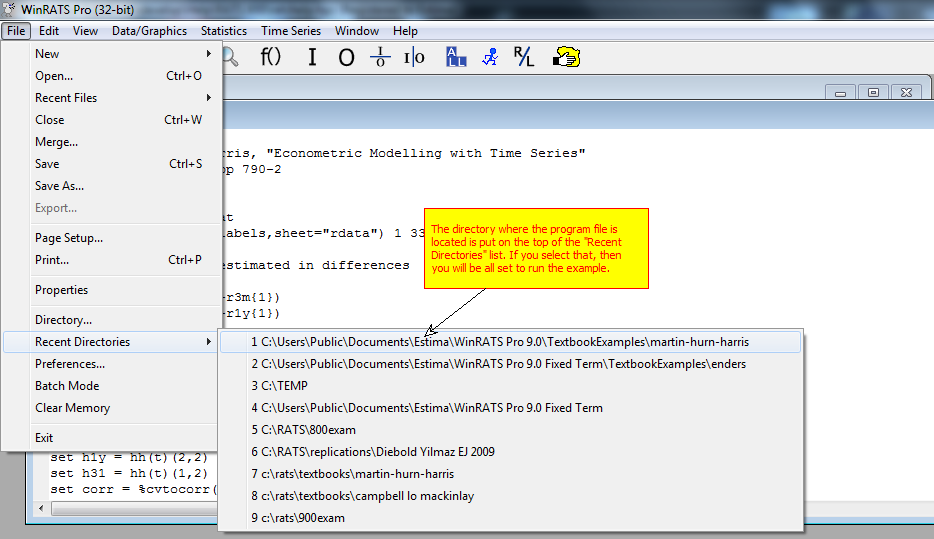Click the 'O' output window icon
Viewport: 934px width, 539px height.
tap(346, 58)
